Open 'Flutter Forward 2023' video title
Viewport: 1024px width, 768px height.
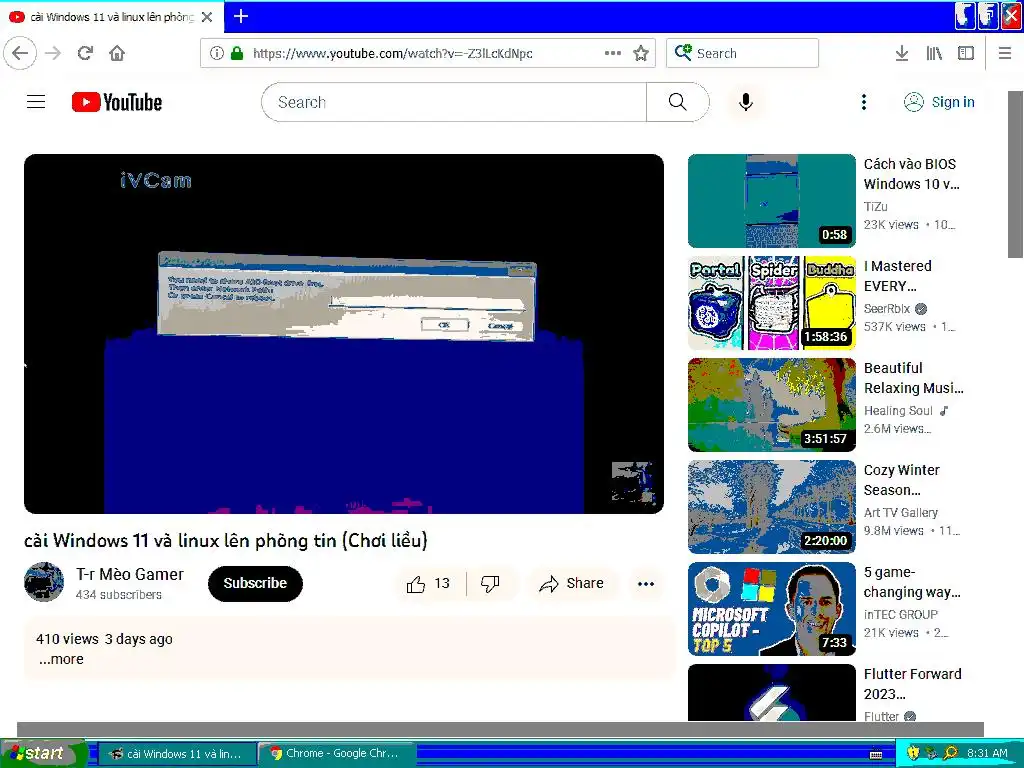point(912,684)
